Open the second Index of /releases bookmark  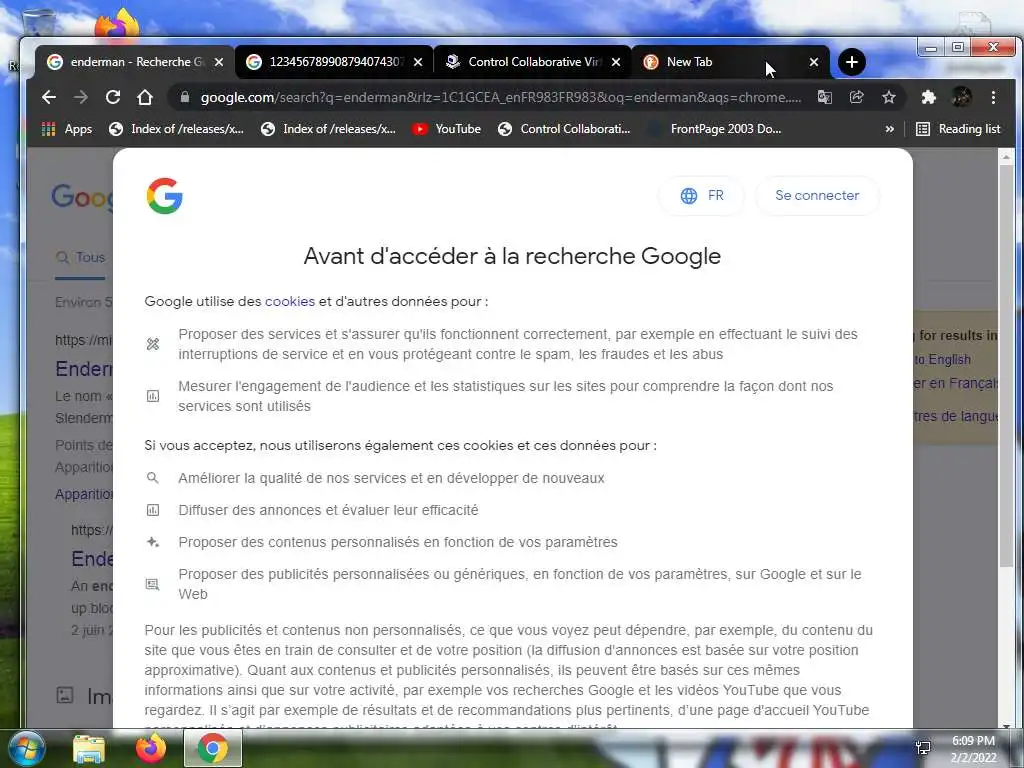pos(328,129)
